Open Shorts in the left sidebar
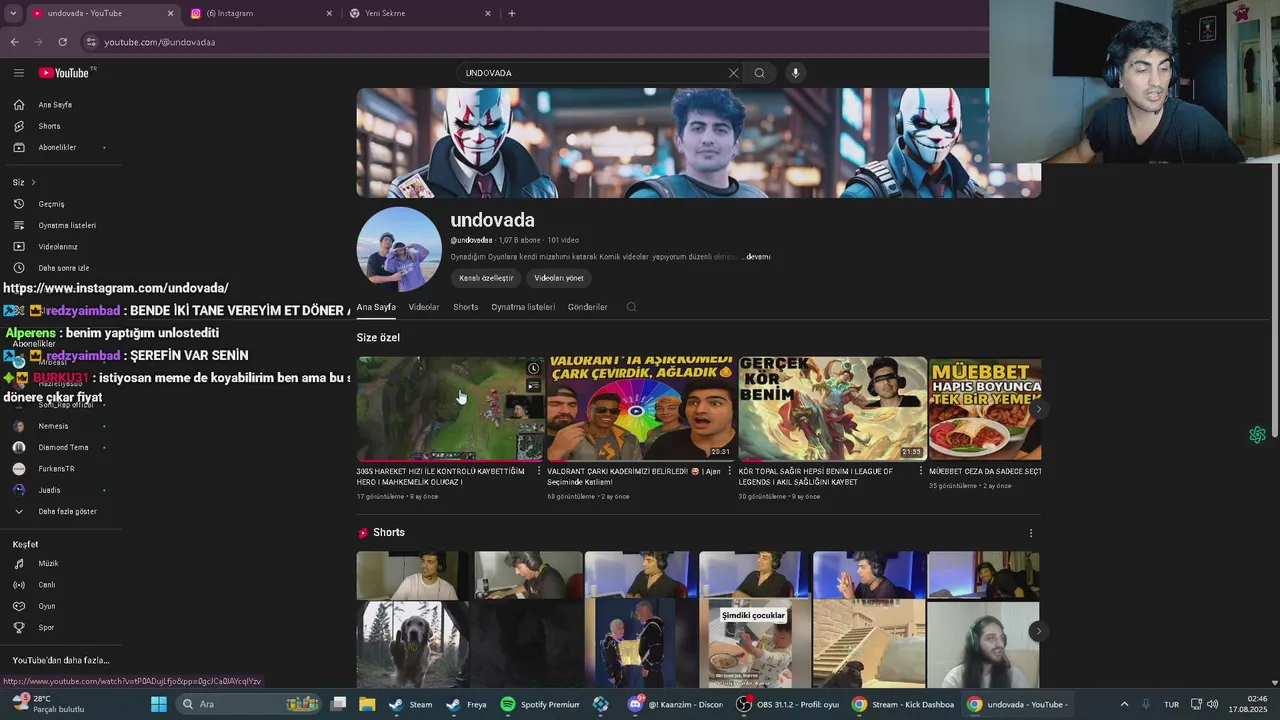The image size is (1280, 720). (x=49, y=126)
